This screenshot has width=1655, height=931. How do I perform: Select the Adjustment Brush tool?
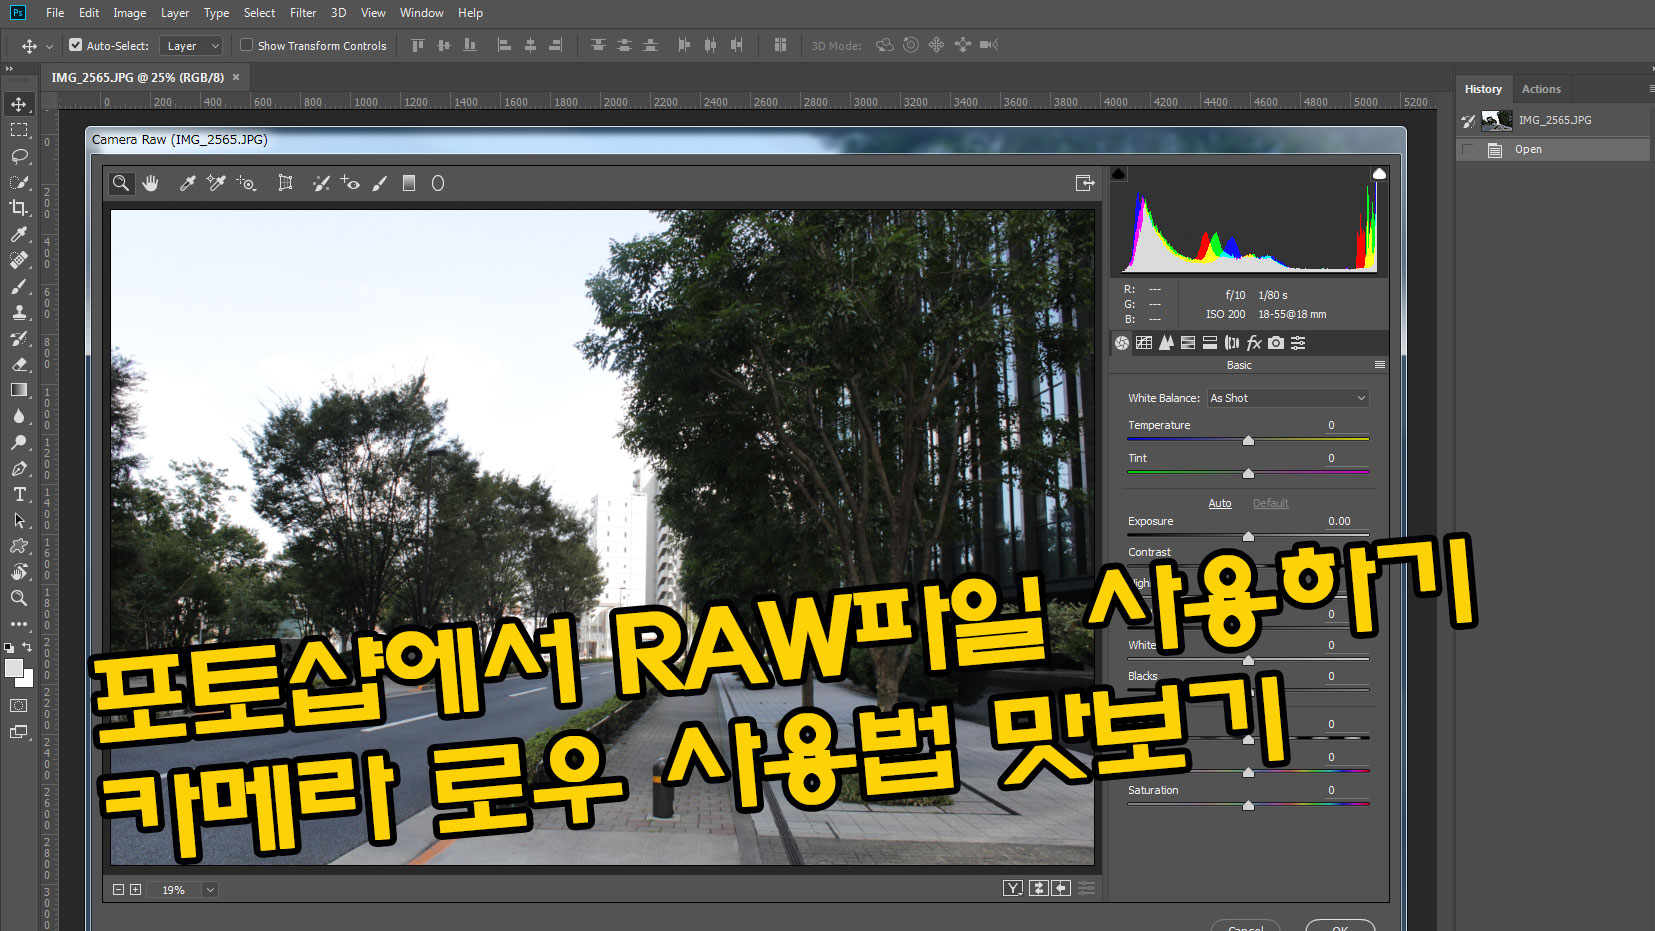[x=380, y=183]
